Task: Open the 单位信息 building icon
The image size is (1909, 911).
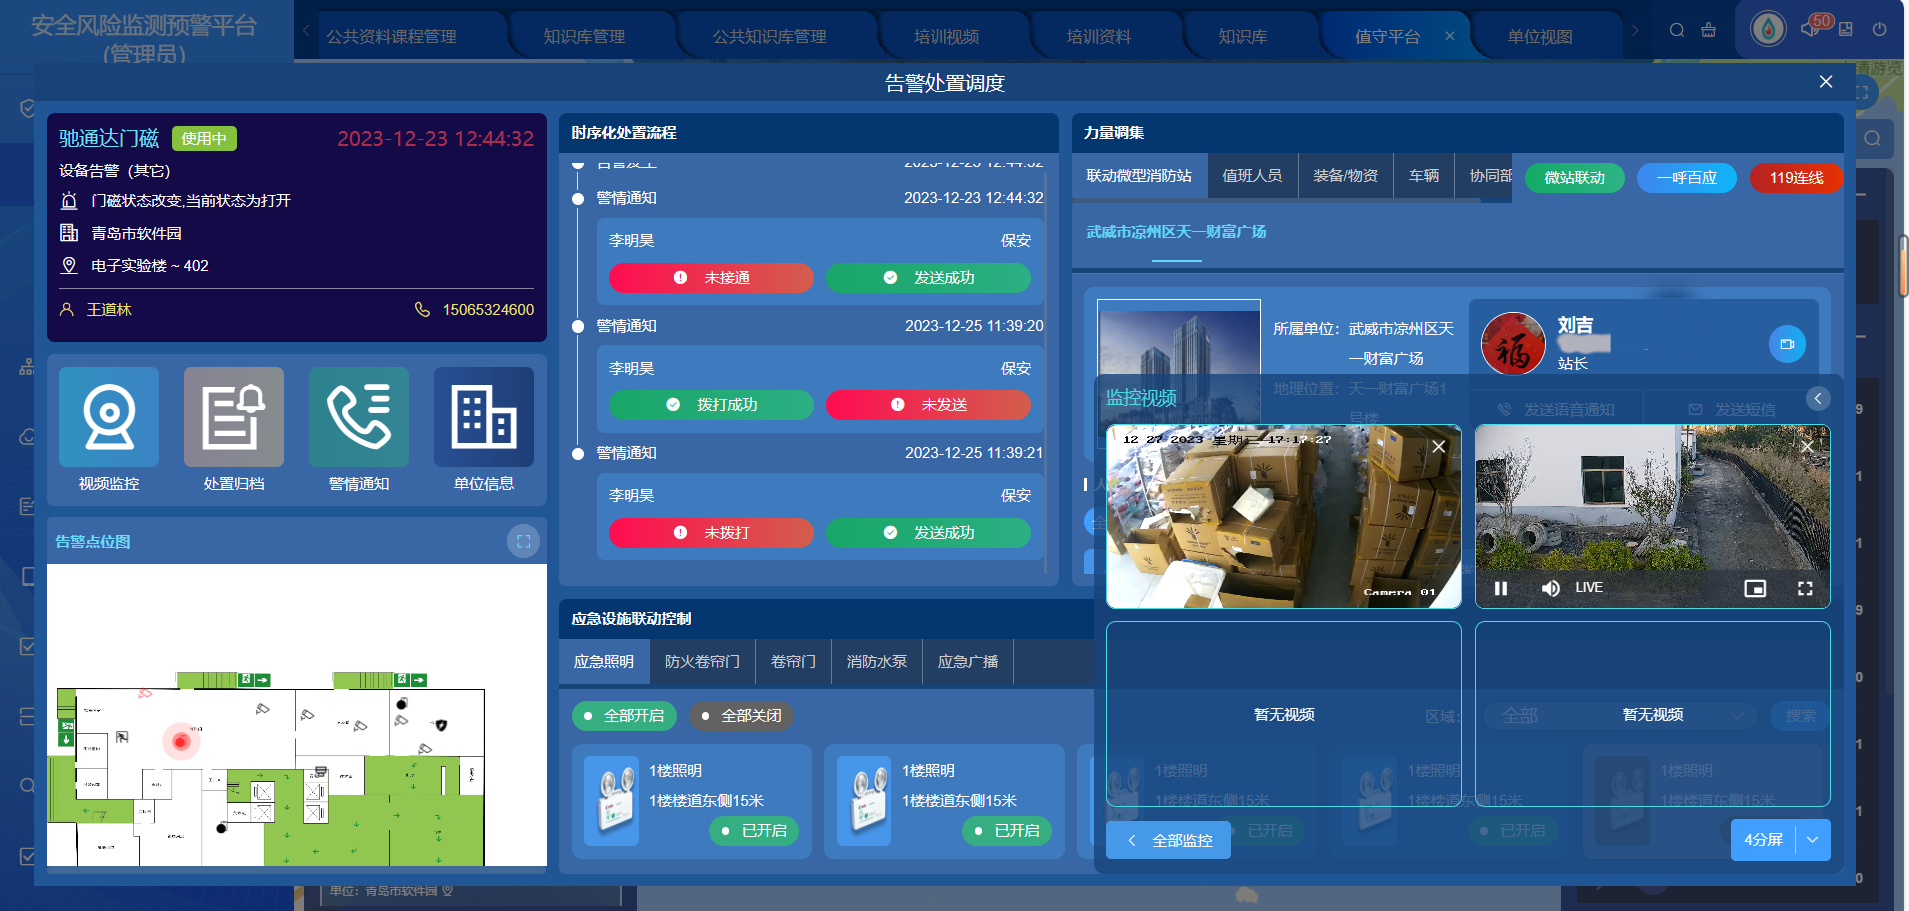Action: (484, 417)
